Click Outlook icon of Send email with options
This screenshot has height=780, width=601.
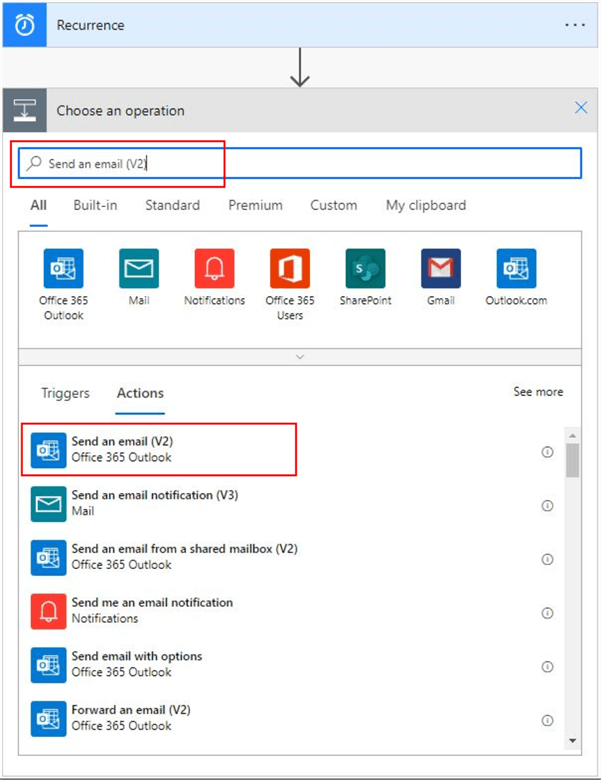(x=48, y=665)
